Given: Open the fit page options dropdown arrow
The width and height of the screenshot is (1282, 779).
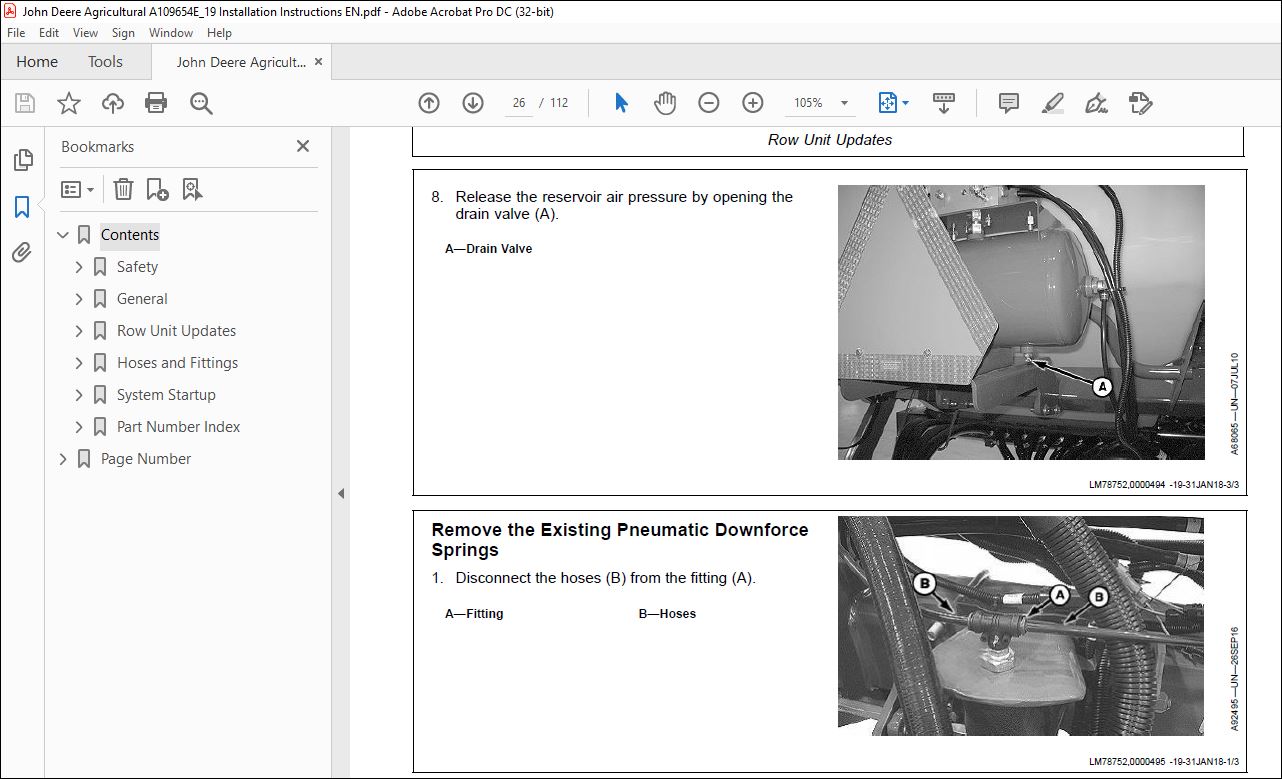Looking at the screenshot, I should pos(905,103).
